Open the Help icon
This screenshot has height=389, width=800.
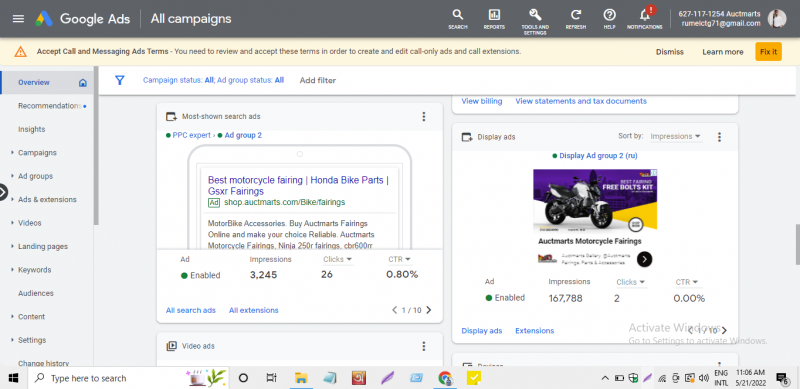[x=609, y=19]
